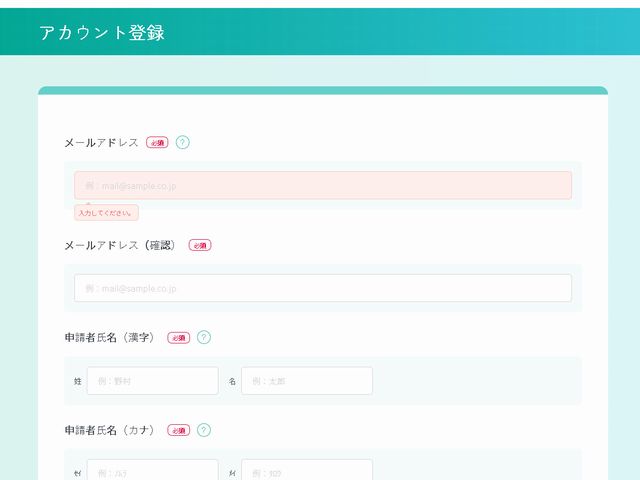Select the kanji 姓 field (例：野村)
This screenshot has height=480, width=640.
(152, 381)
